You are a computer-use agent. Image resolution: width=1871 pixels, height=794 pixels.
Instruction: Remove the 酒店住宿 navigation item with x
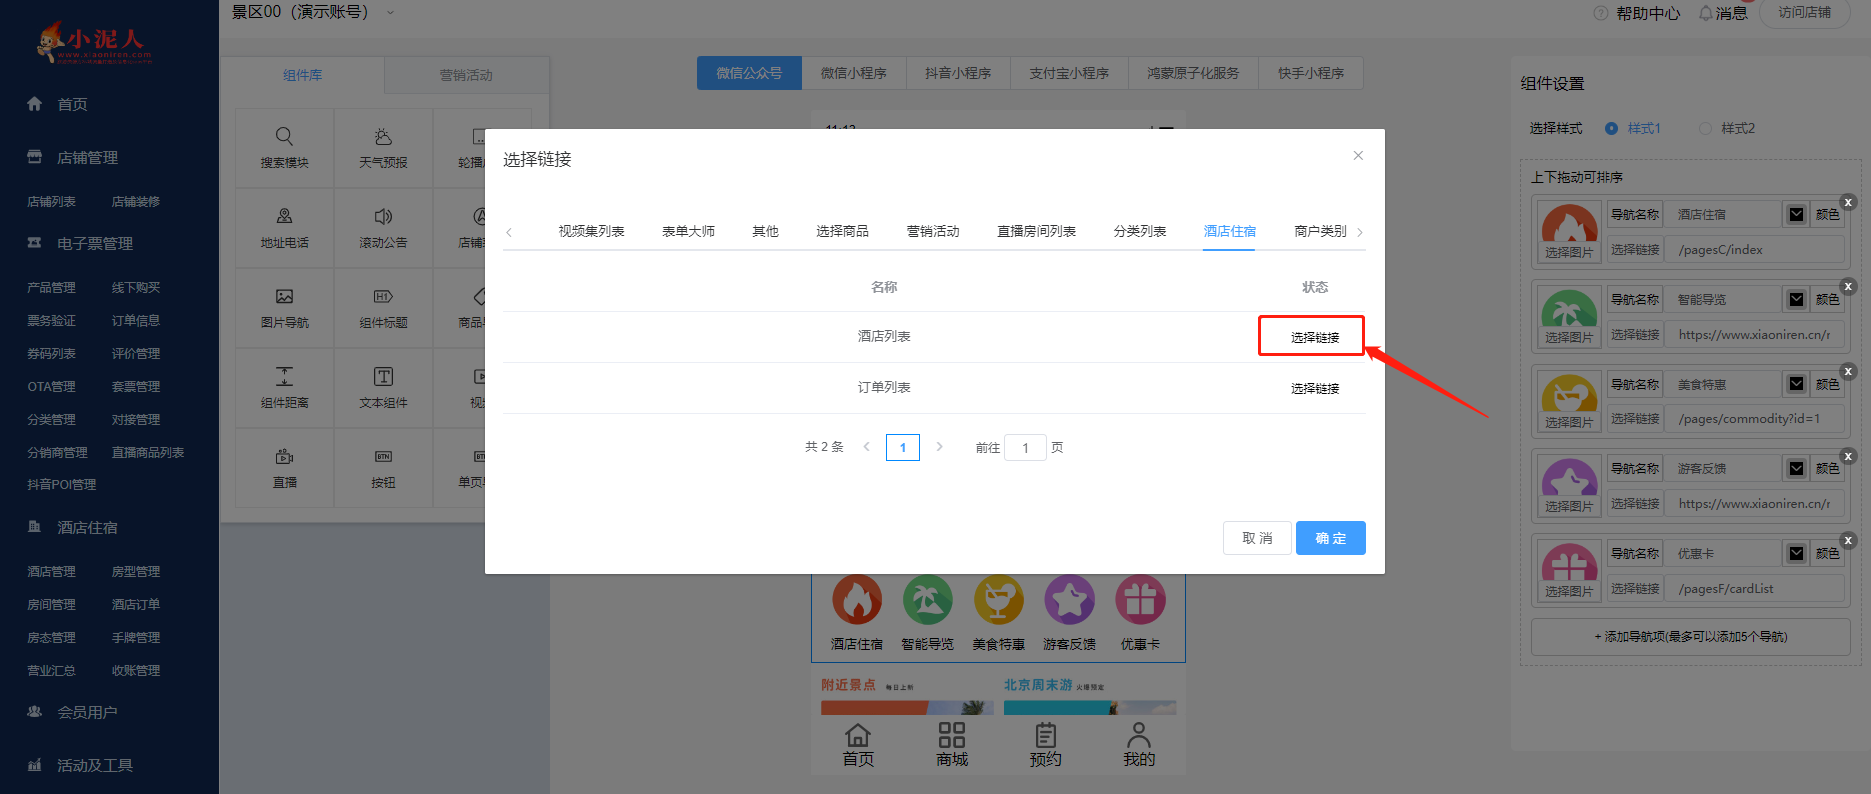(1848, 202)
